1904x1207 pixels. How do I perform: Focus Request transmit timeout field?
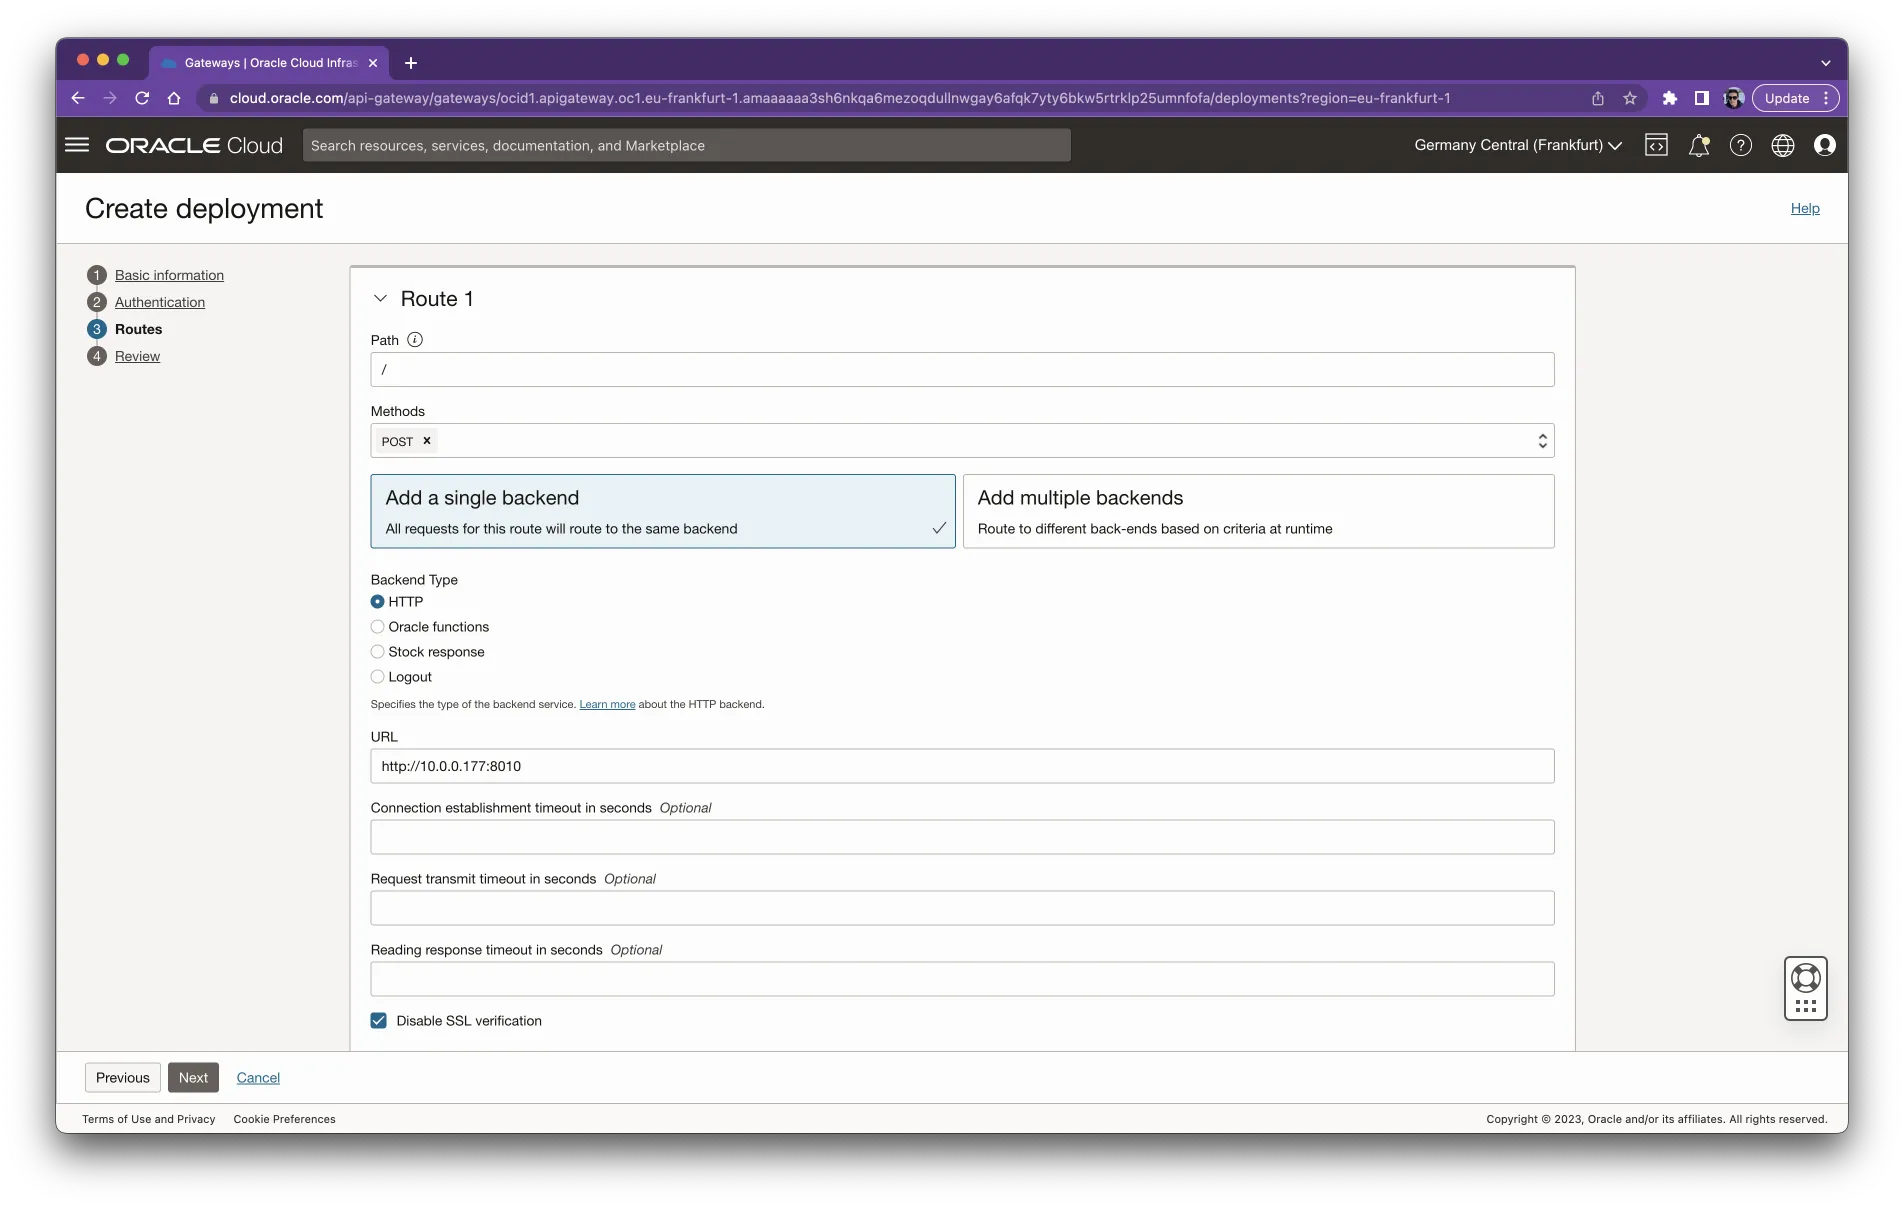962,908
